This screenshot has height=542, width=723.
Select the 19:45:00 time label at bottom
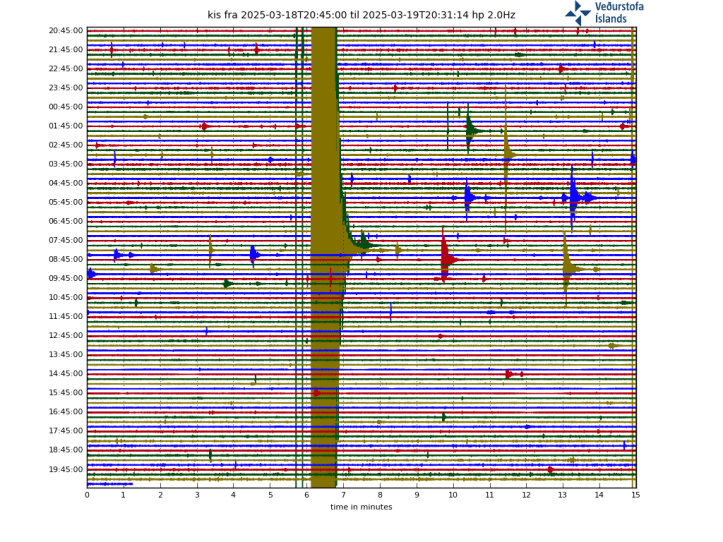65,468
